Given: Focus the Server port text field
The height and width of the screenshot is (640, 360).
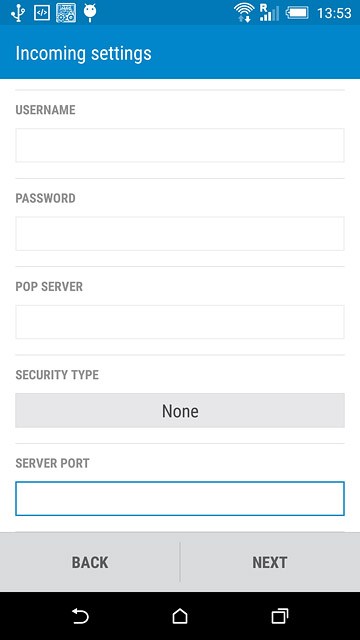Looking at the screenshot, I should [180, 498].
